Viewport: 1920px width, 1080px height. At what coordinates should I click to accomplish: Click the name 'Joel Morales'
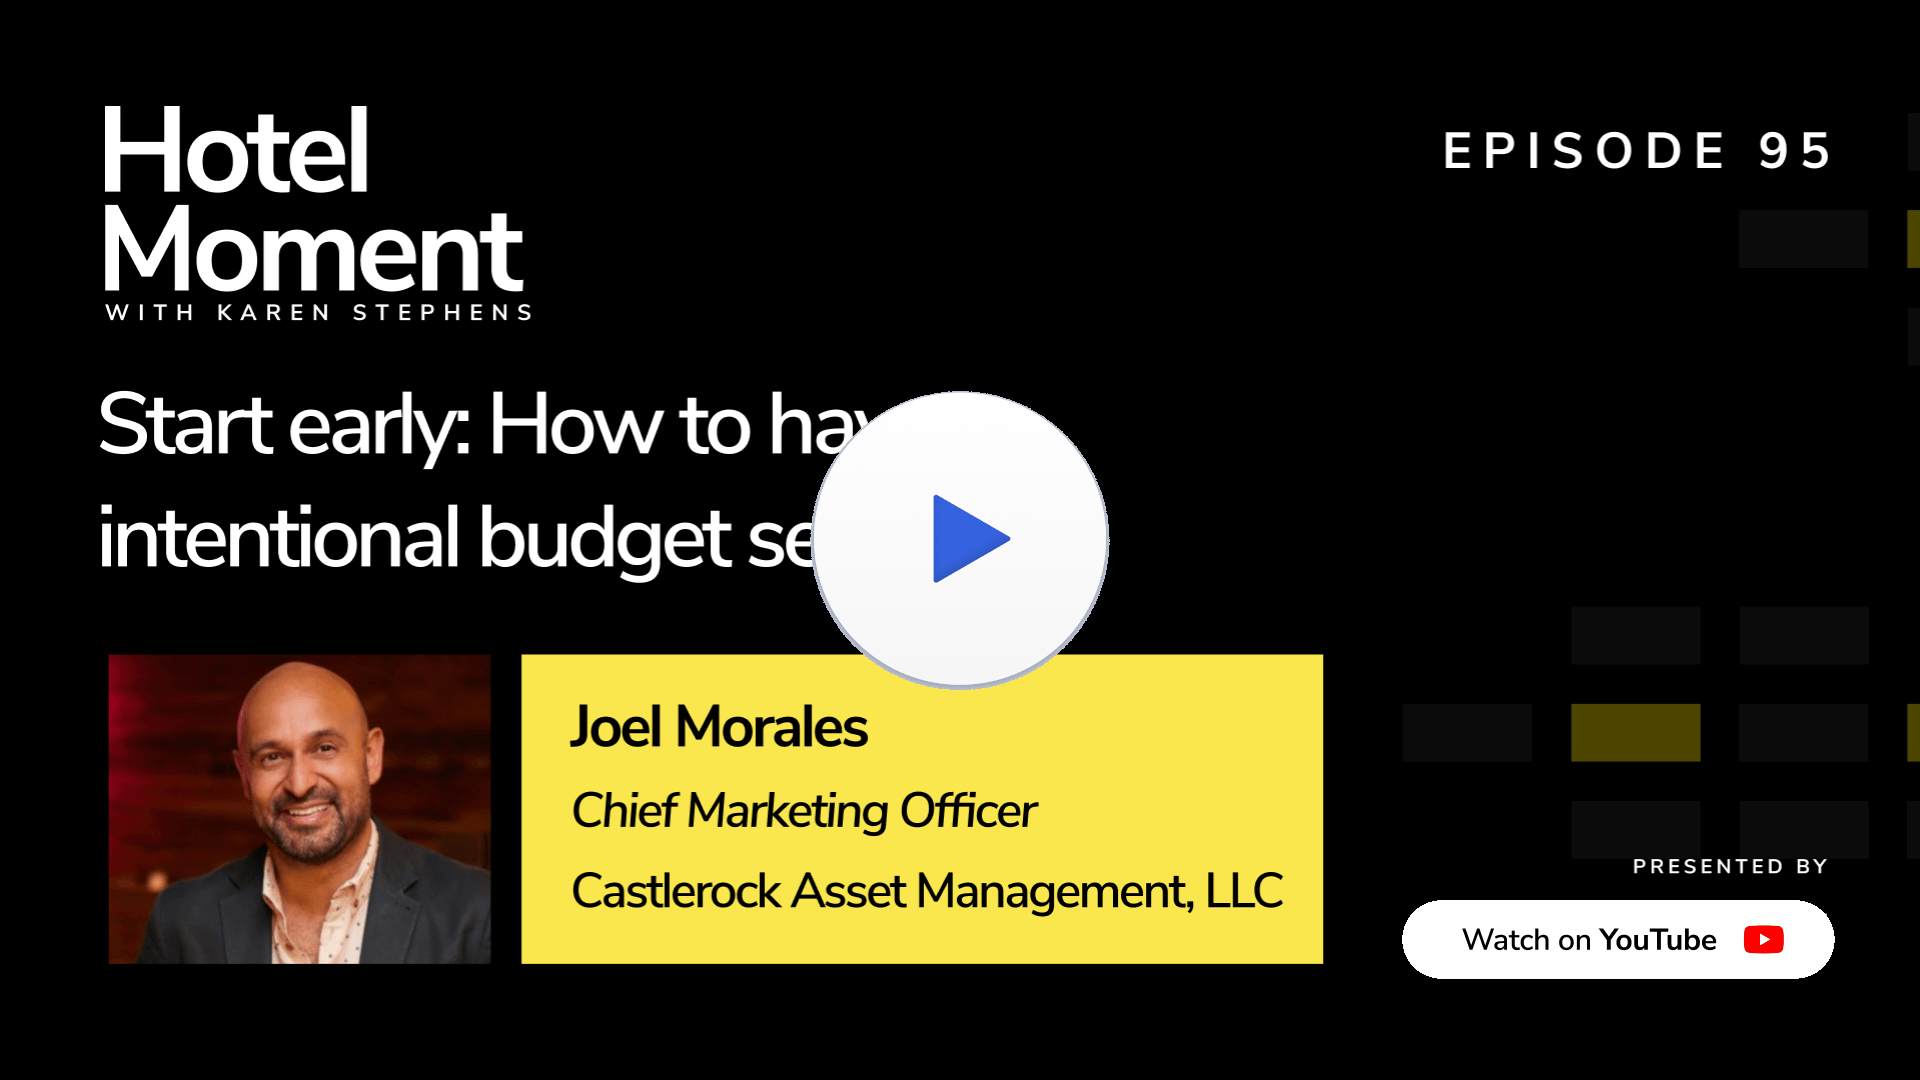pos(718,727)
